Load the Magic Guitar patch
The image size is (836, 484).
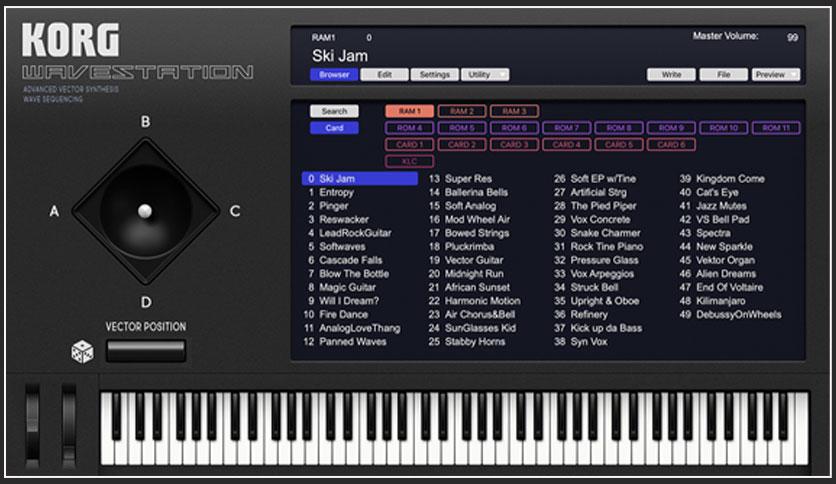pos(347,287)
